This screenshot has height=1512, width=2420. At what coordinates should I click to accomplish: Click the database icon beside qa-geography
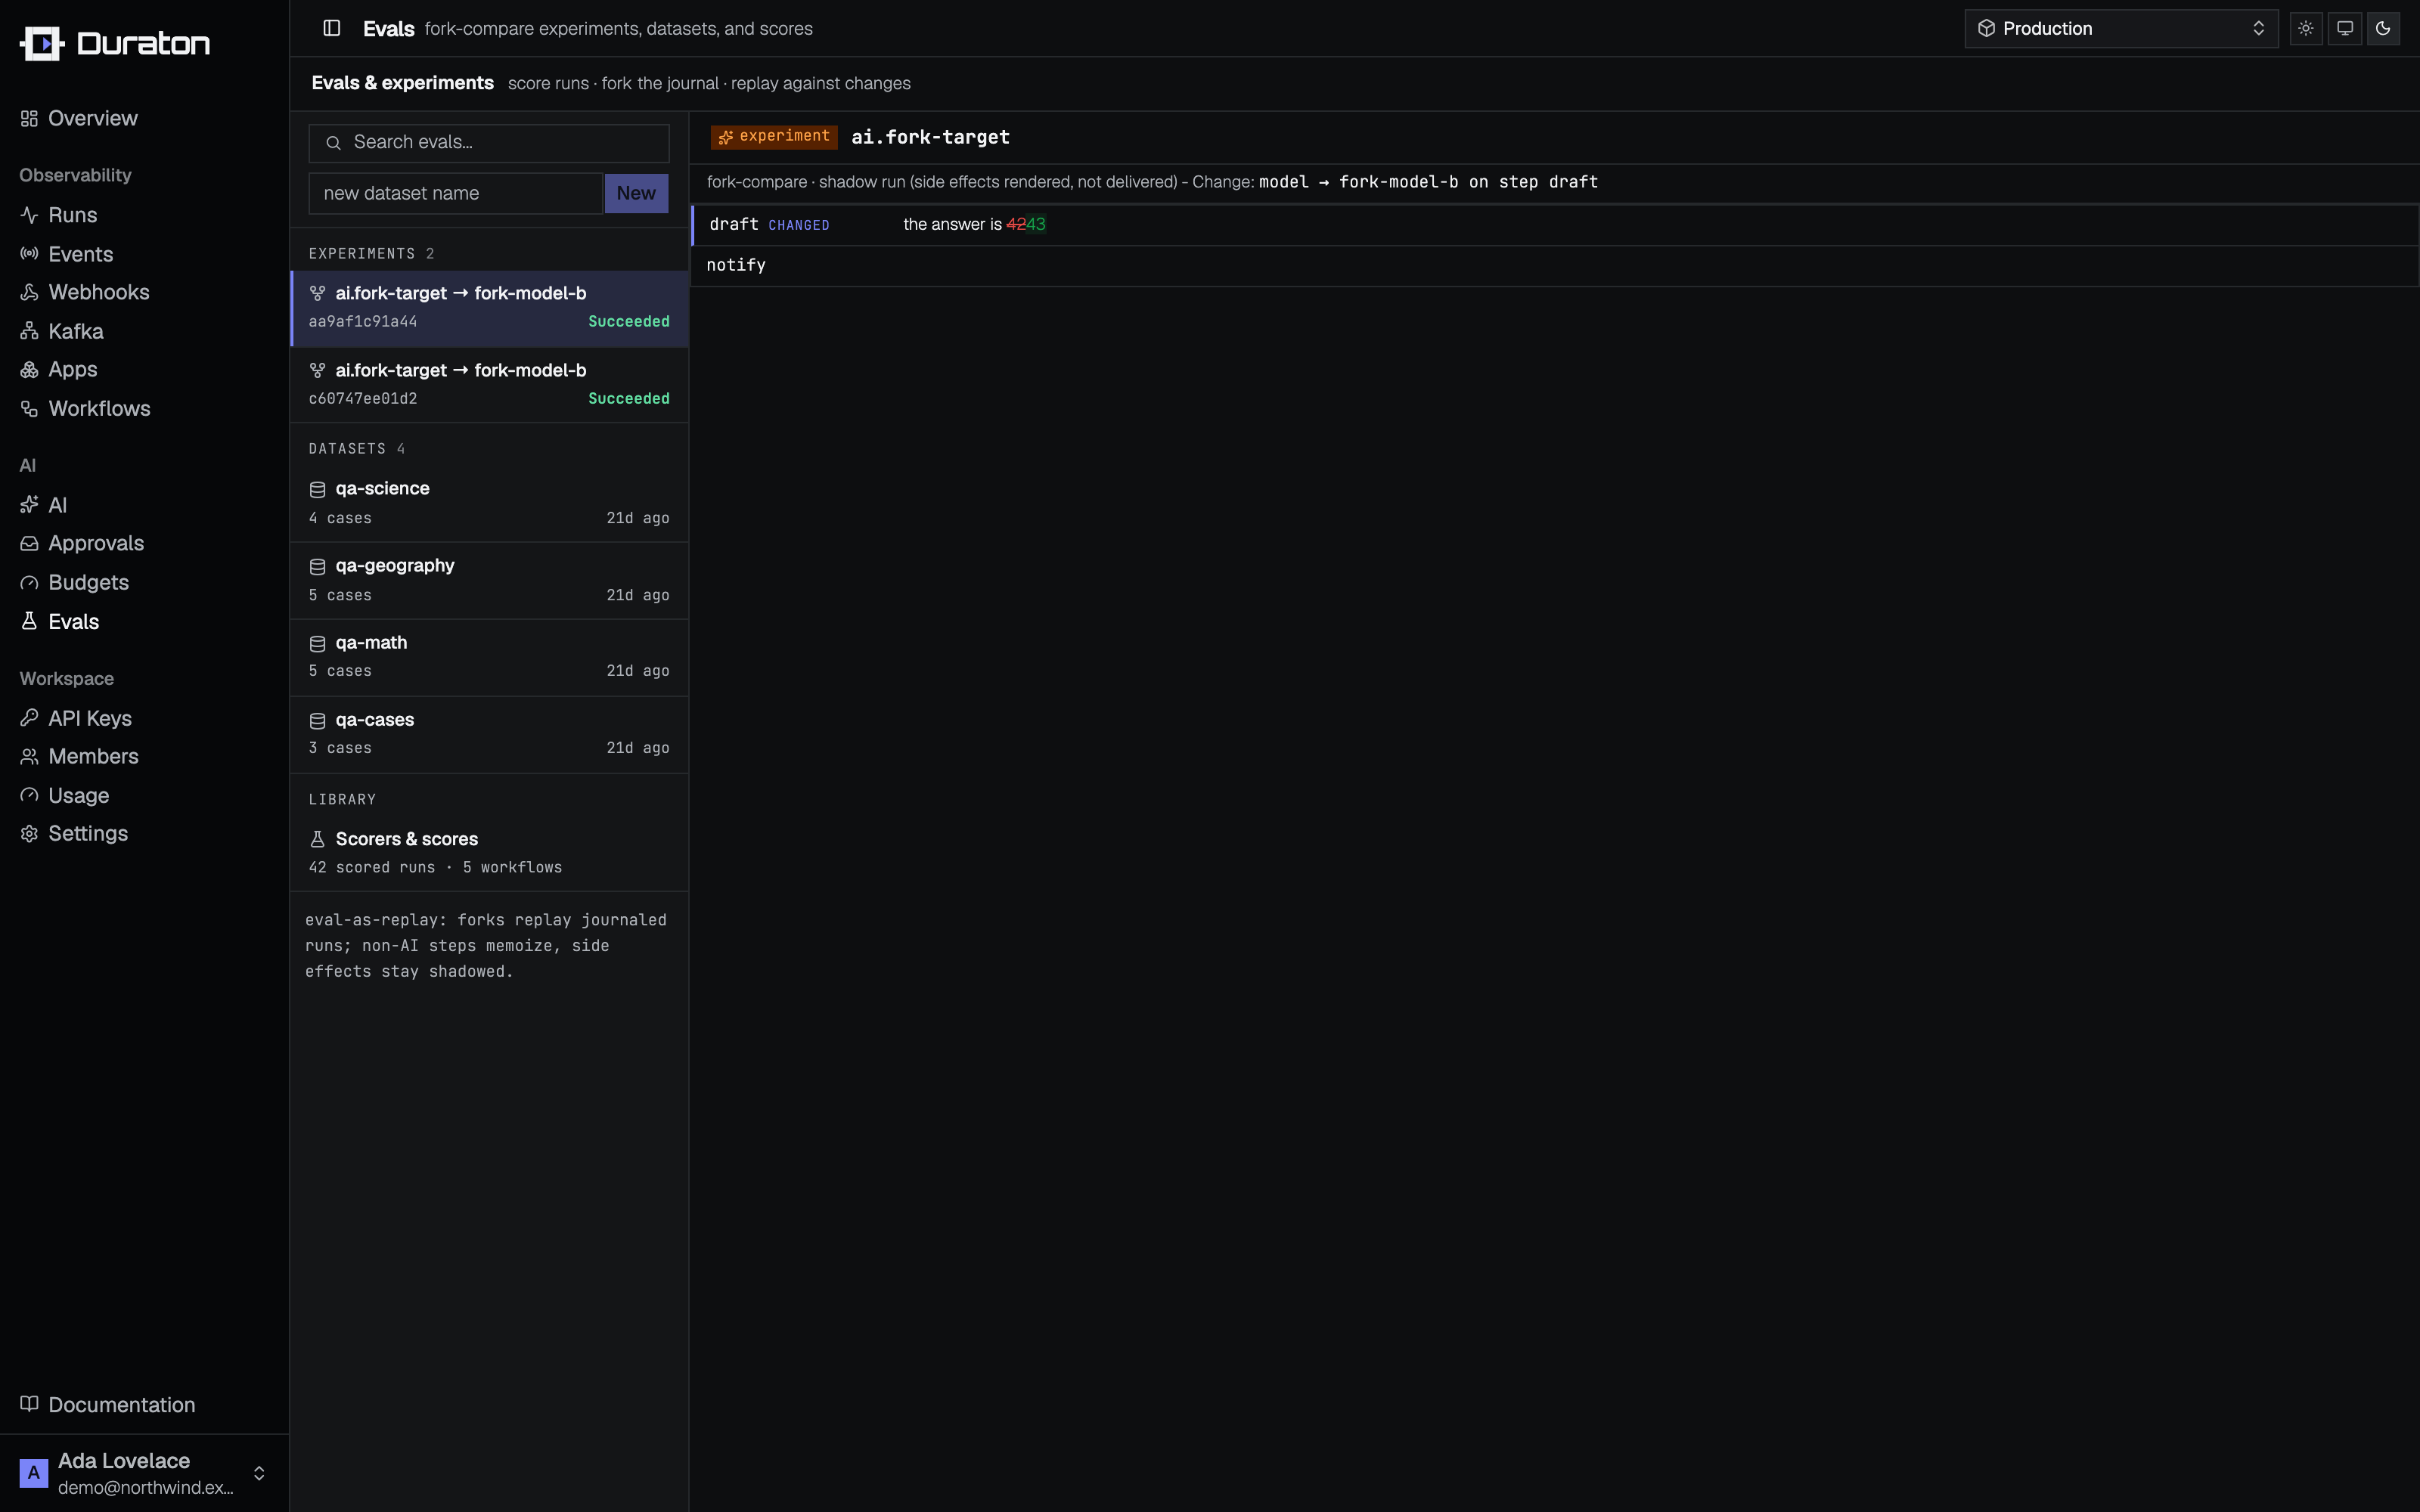[x=318, y=566]
